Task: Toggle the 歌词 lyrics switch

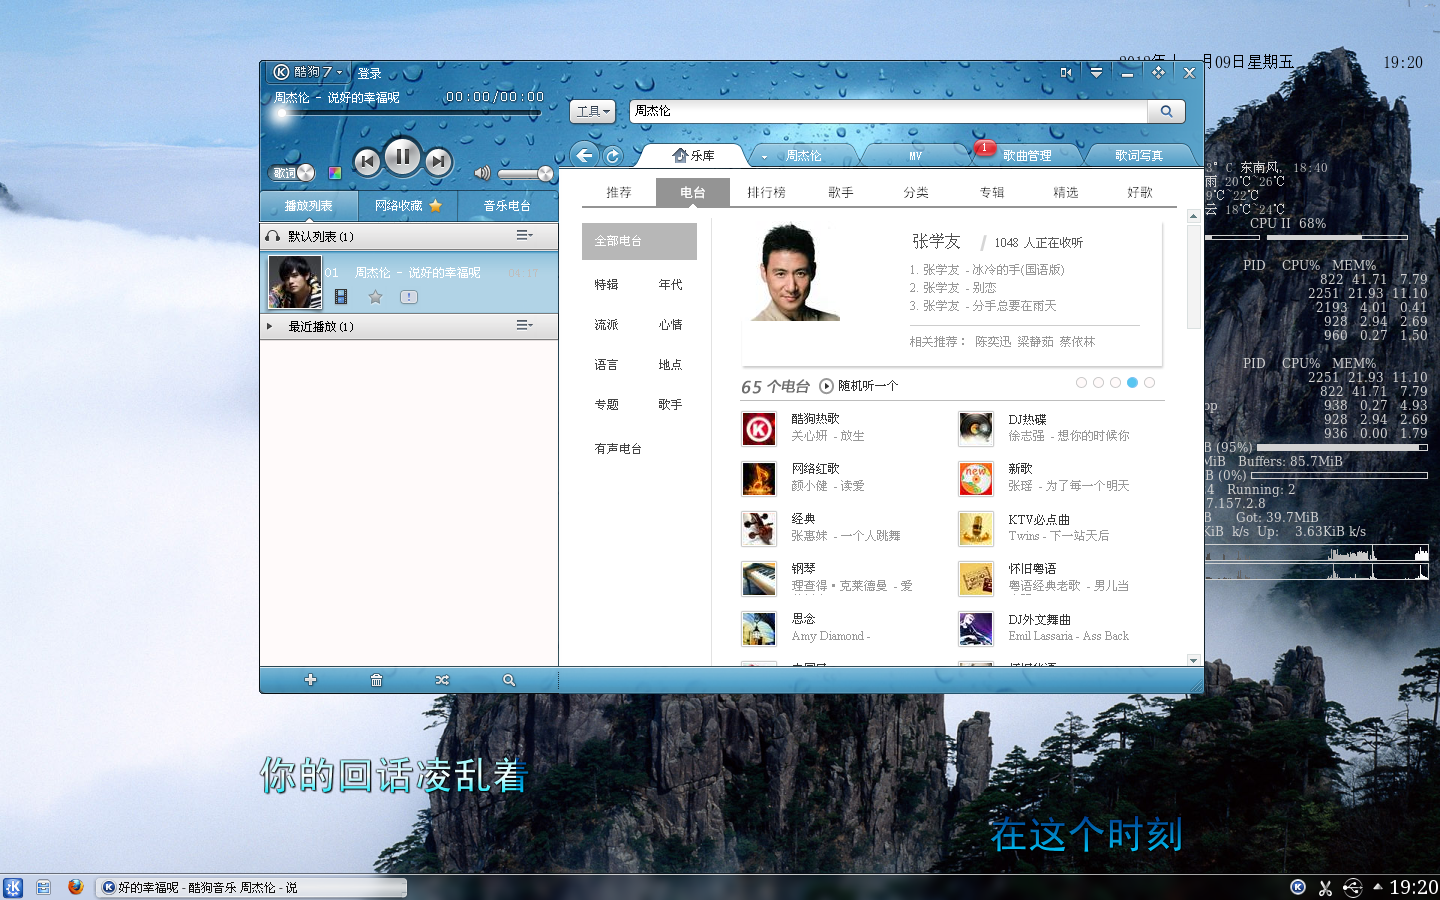Action: coord(292,173)
